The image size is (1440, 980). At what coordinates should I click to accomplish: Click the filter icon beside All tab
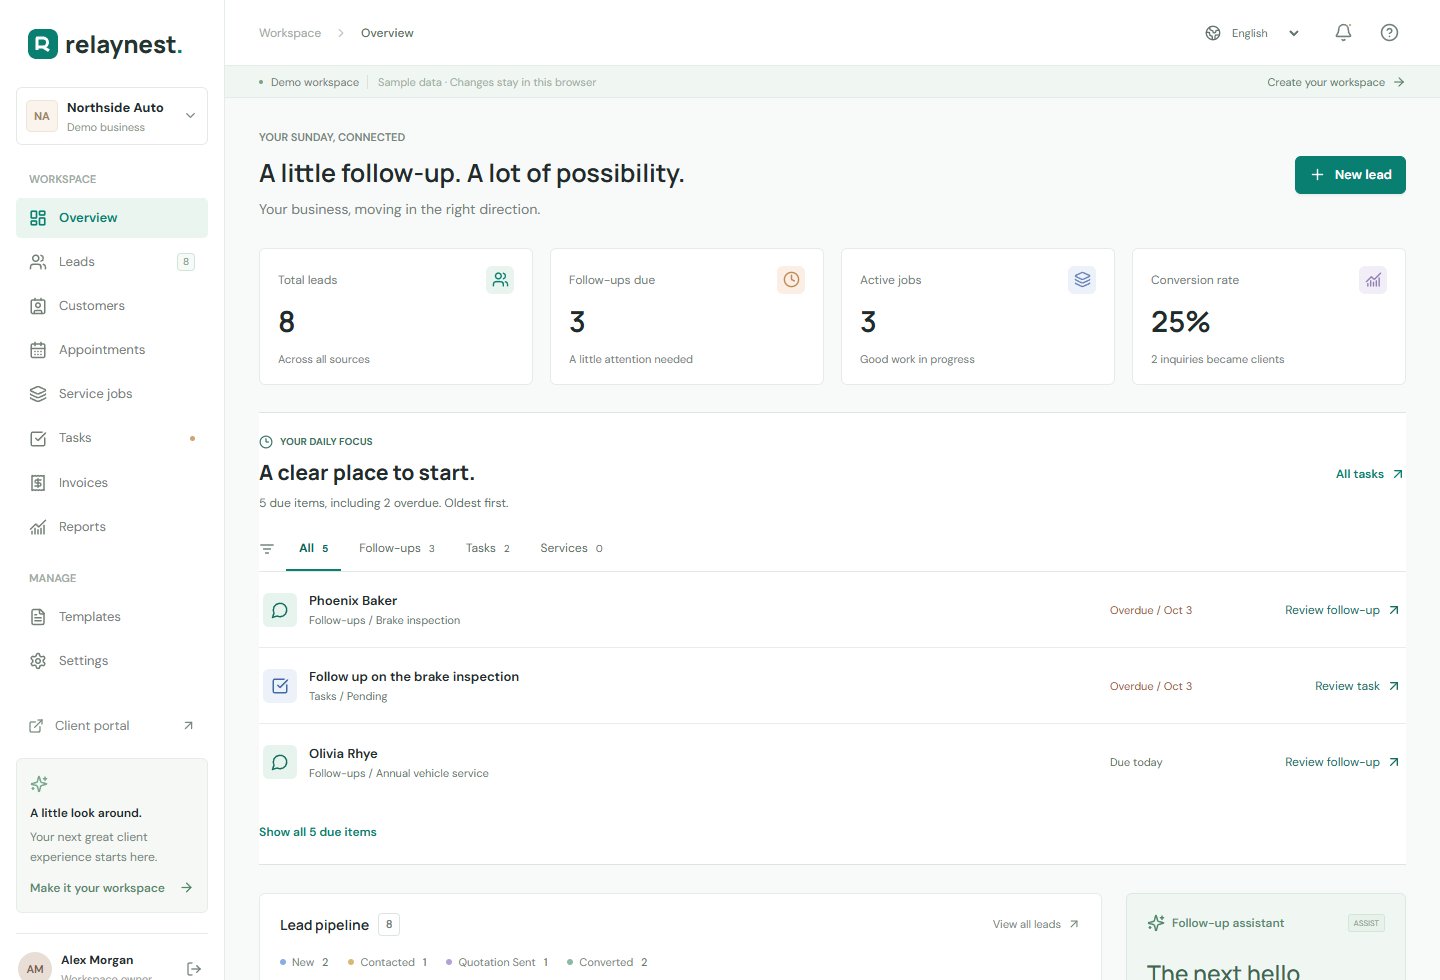[267, 549]
